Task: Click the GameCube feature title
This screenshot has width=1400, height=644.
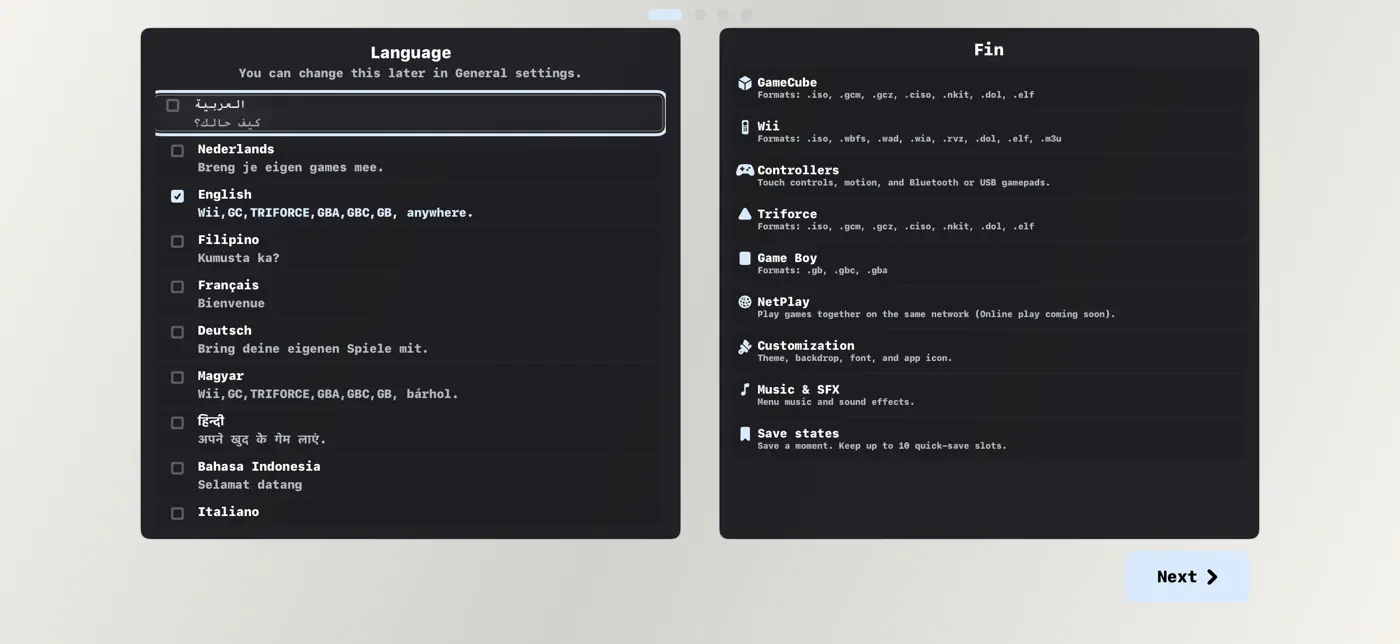Action: pyautogui.click(x=787, y=82)
